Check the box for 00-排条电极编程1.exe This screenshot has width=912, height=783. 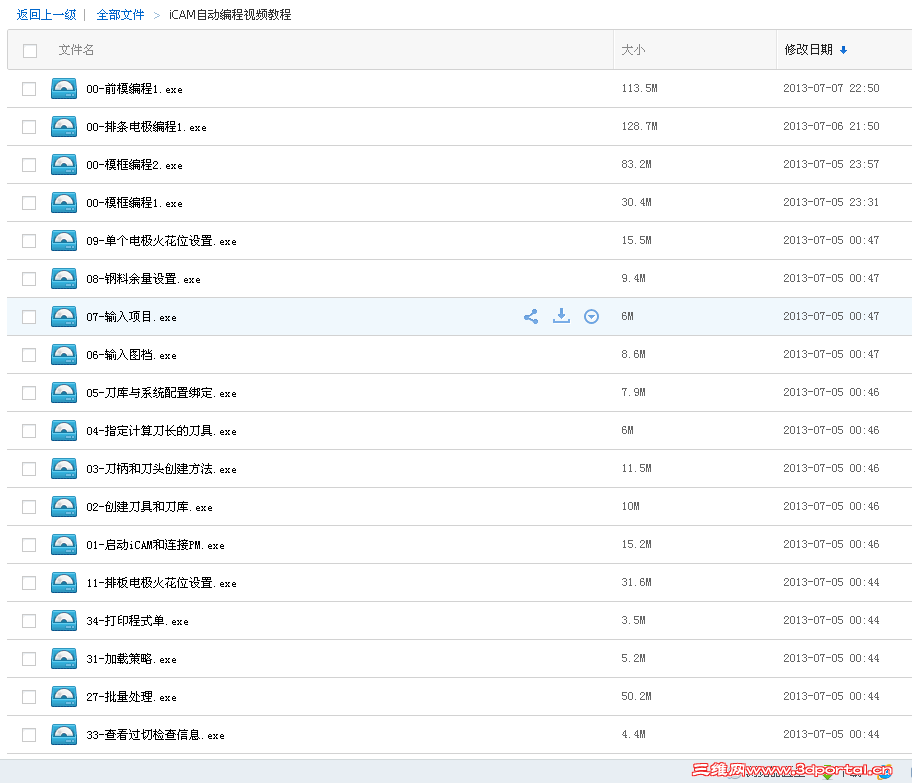tap(29, 127)
